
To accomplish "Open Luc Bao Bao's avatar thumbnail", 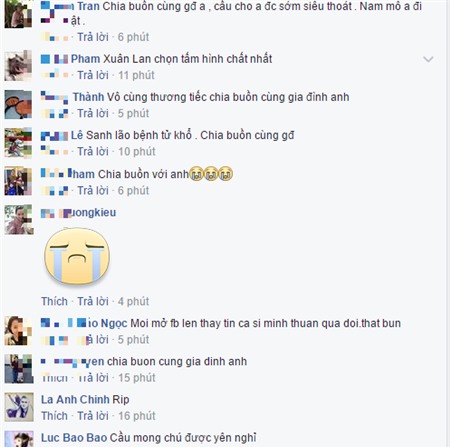I will point(19,439).
